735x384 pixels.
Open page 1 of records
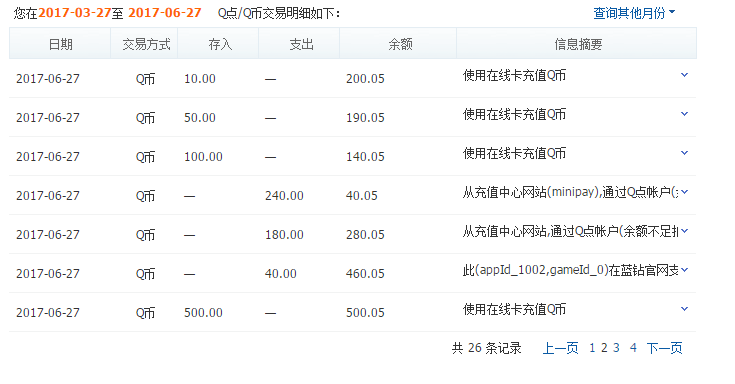592,348
